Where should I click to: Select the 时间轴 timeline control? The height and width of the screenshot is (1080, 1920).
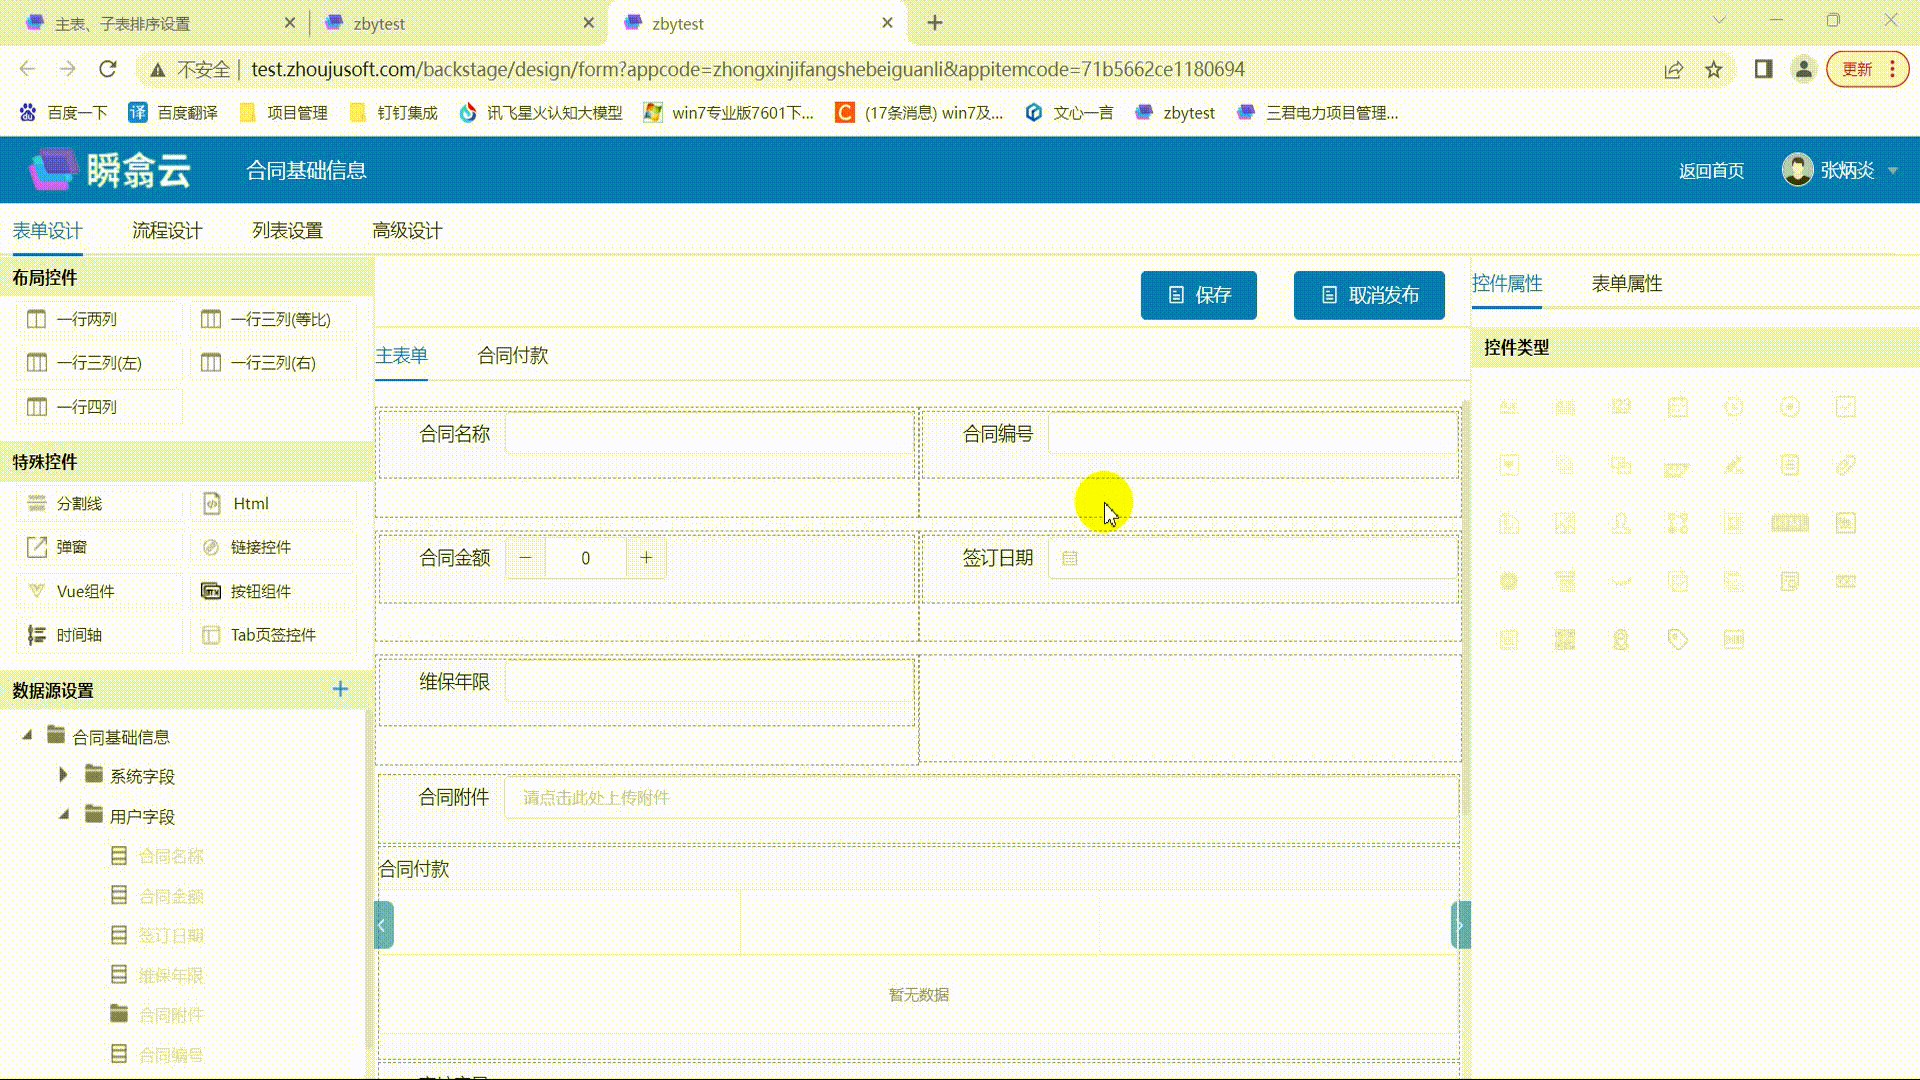79,635
